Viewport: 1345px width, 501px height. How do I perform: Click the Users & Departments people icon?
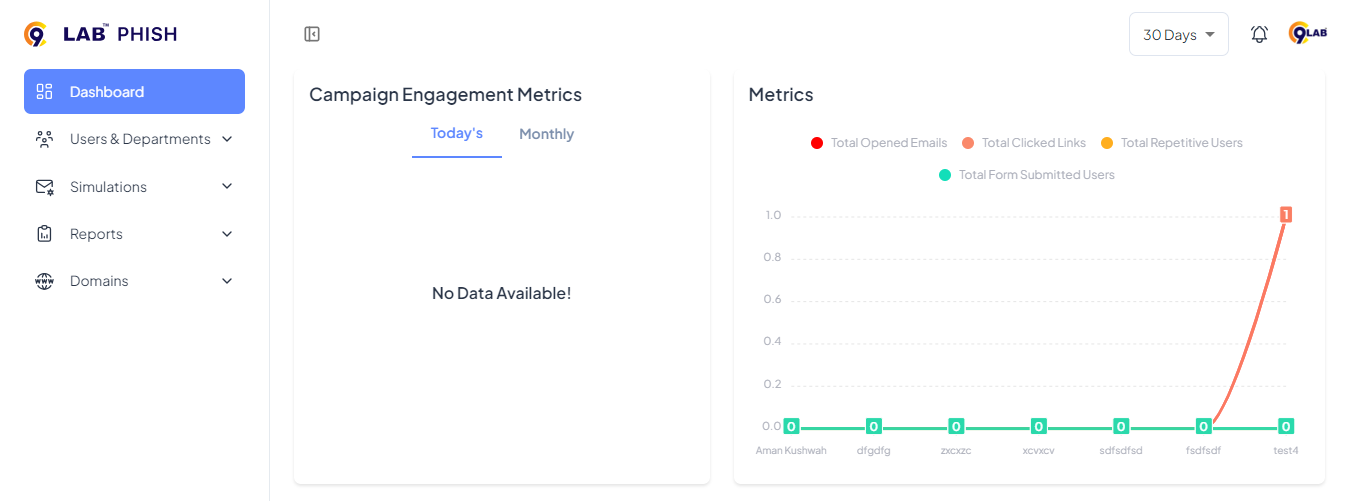coord(44,139)
